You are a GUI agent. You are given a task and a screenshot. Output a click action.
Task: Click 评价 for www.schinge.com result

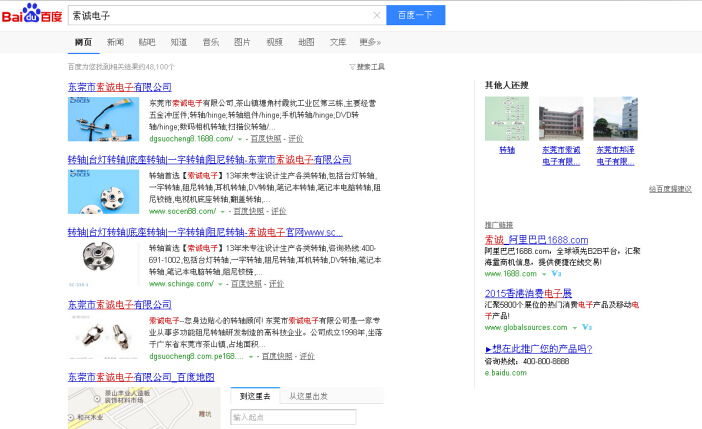pos(276,284)
